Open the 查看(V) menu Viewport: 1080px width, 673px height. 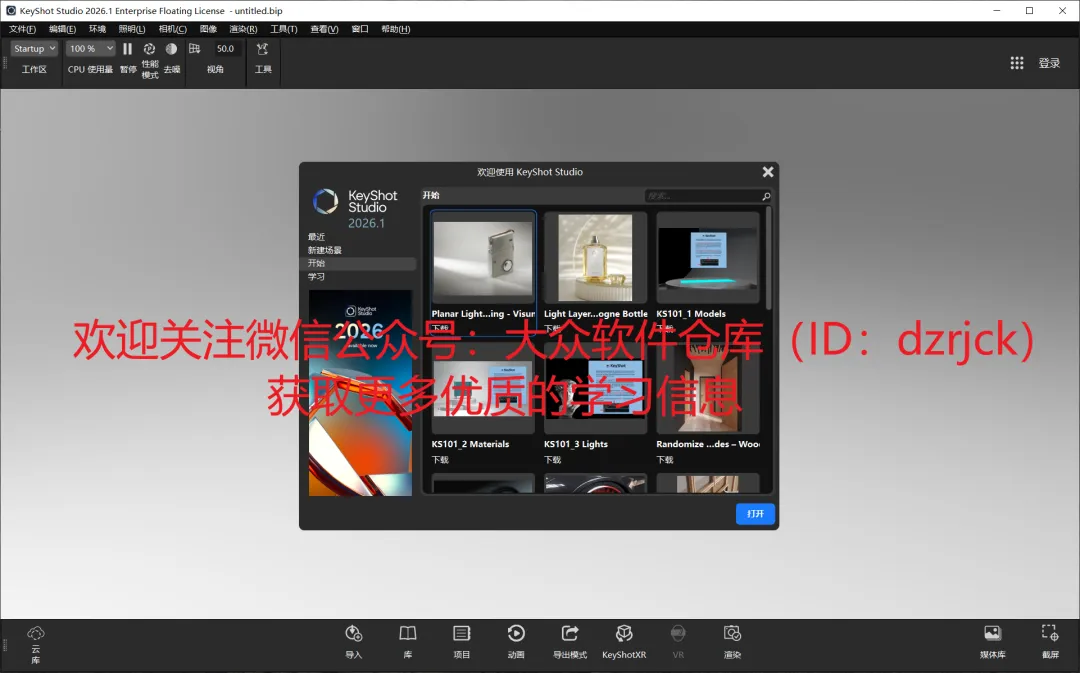[x=324, y=29]
